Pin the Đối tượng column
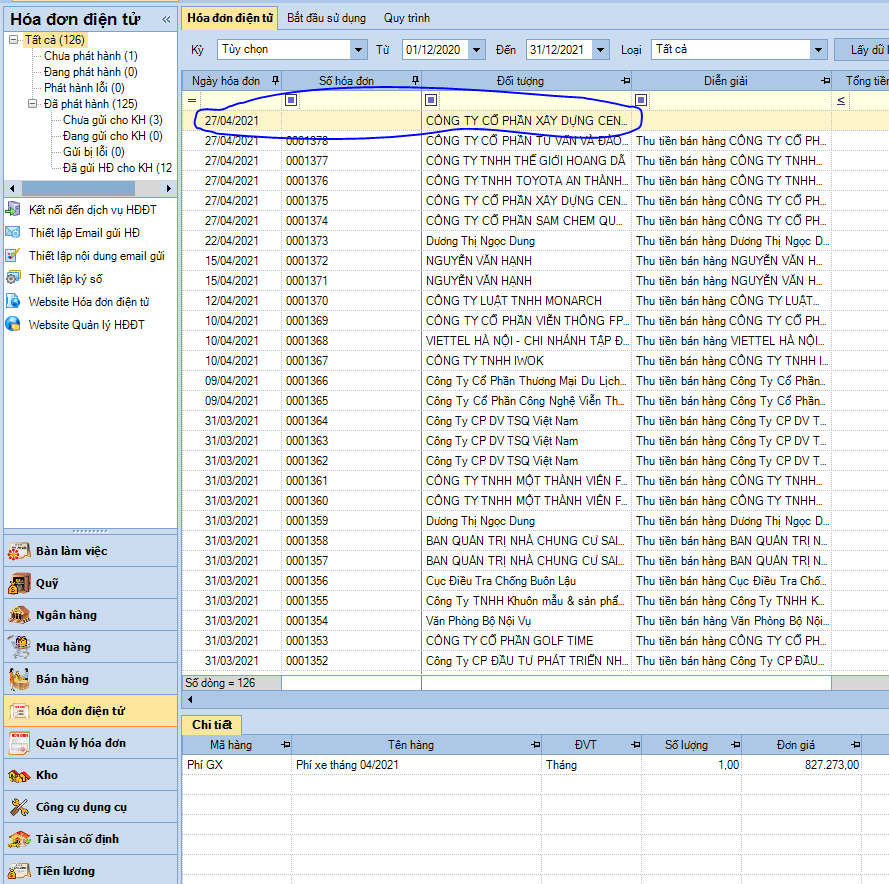The height and width of the screenshot is (884, 889). pyautogui.click(x=625, y=81)
